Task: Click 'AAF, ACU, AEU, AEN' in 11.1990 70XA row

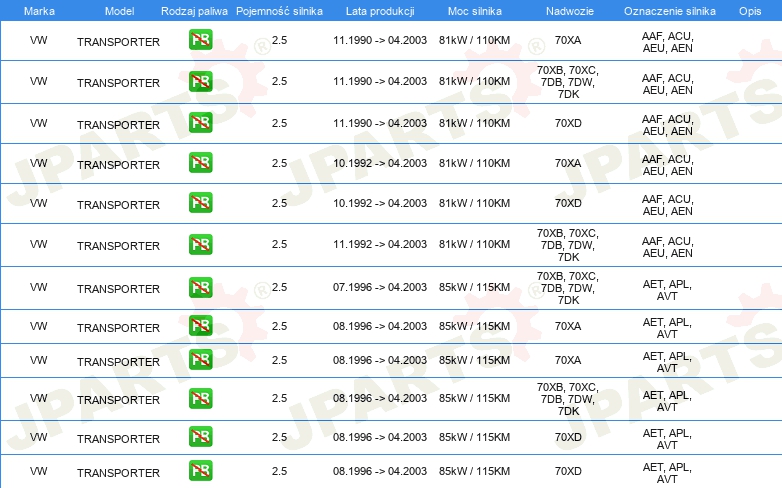Action: [668, 42]
